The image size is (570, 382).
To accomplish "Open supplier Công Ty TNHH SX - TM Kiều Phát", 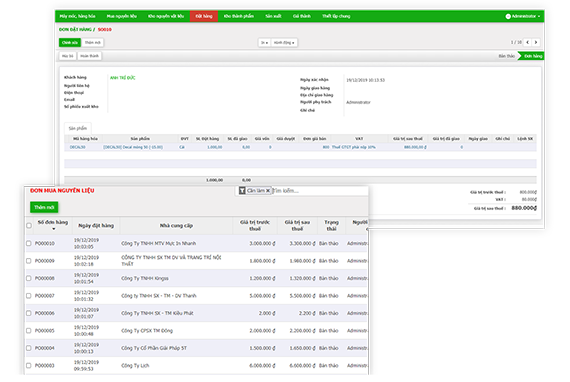I will click(x=157, y=313).
